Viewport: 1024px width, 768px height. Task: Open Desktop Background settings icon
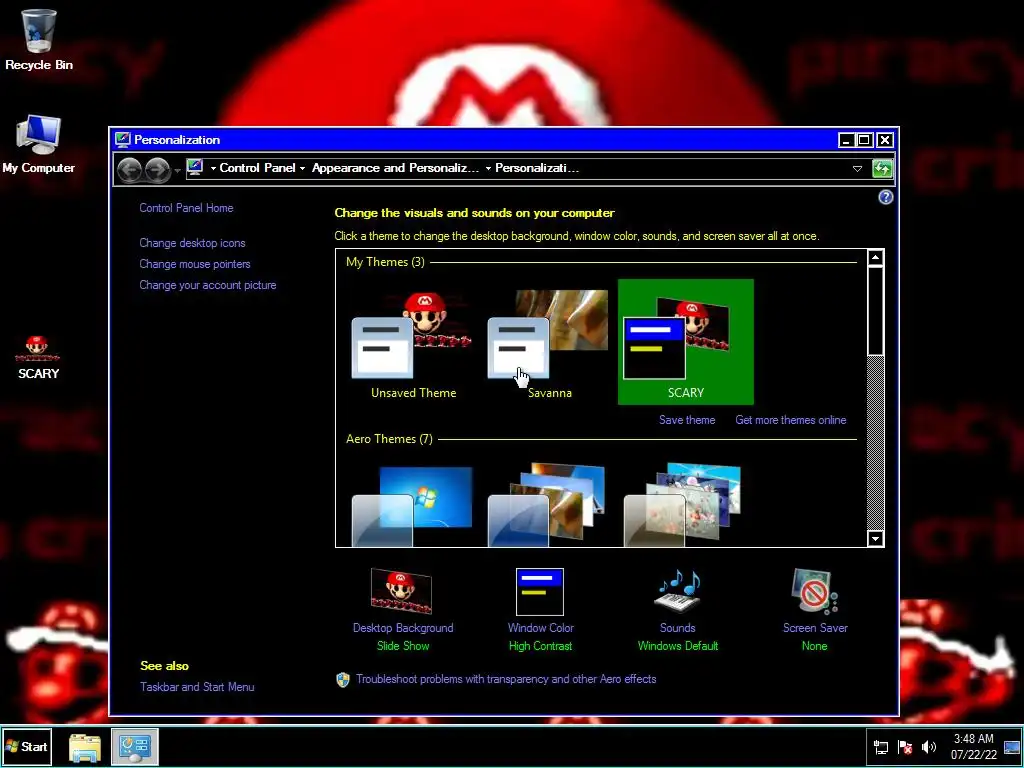402,591
